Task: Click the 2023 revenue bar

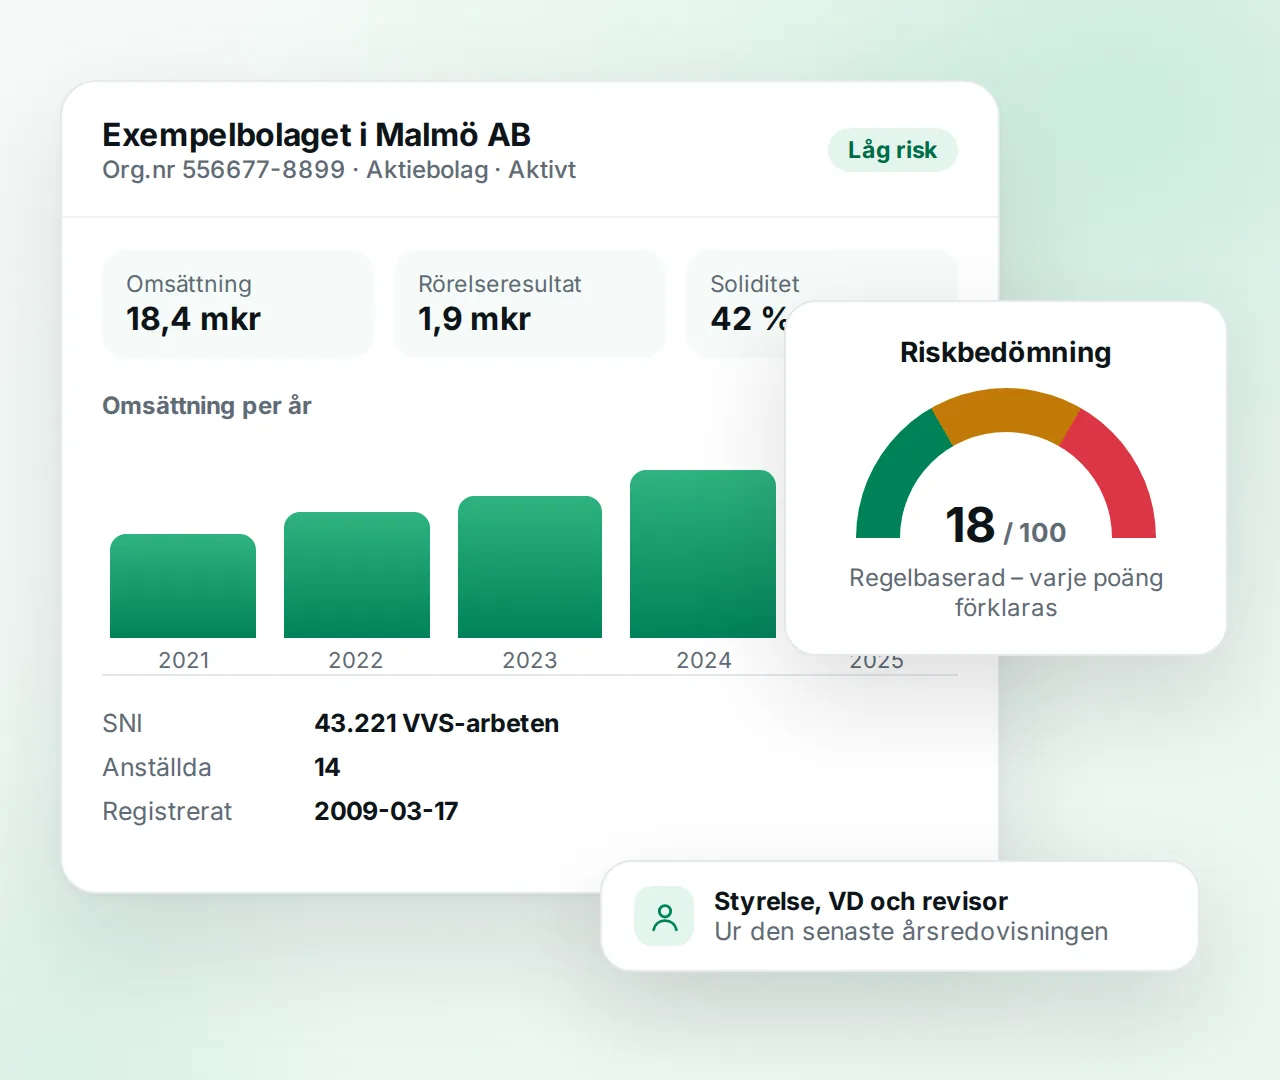Action: coord(530,567)
